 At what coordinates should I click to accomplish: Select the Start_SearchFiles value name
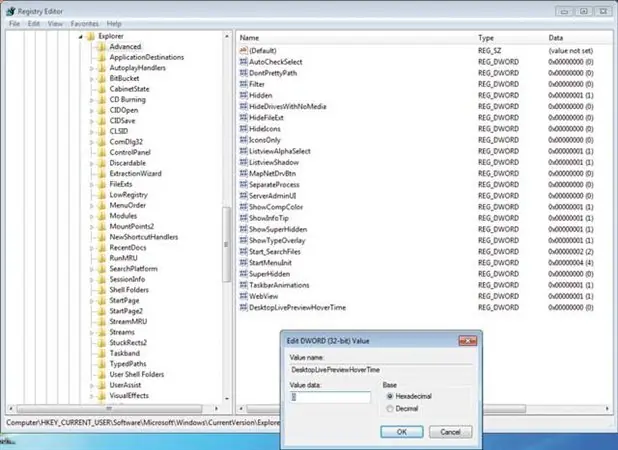[275, 251]
